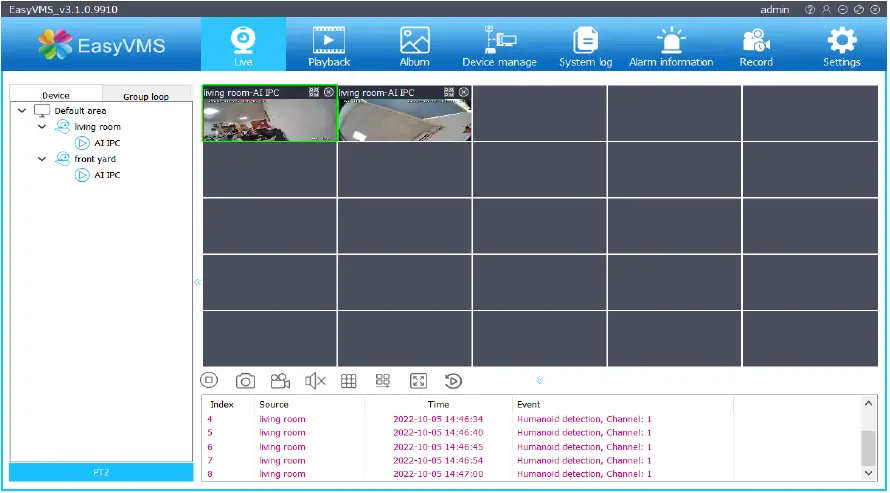Image resolution: width=890 pixels, height=493 pixels.
Task: Open help from title bar icon
Action: pos(810,10)
